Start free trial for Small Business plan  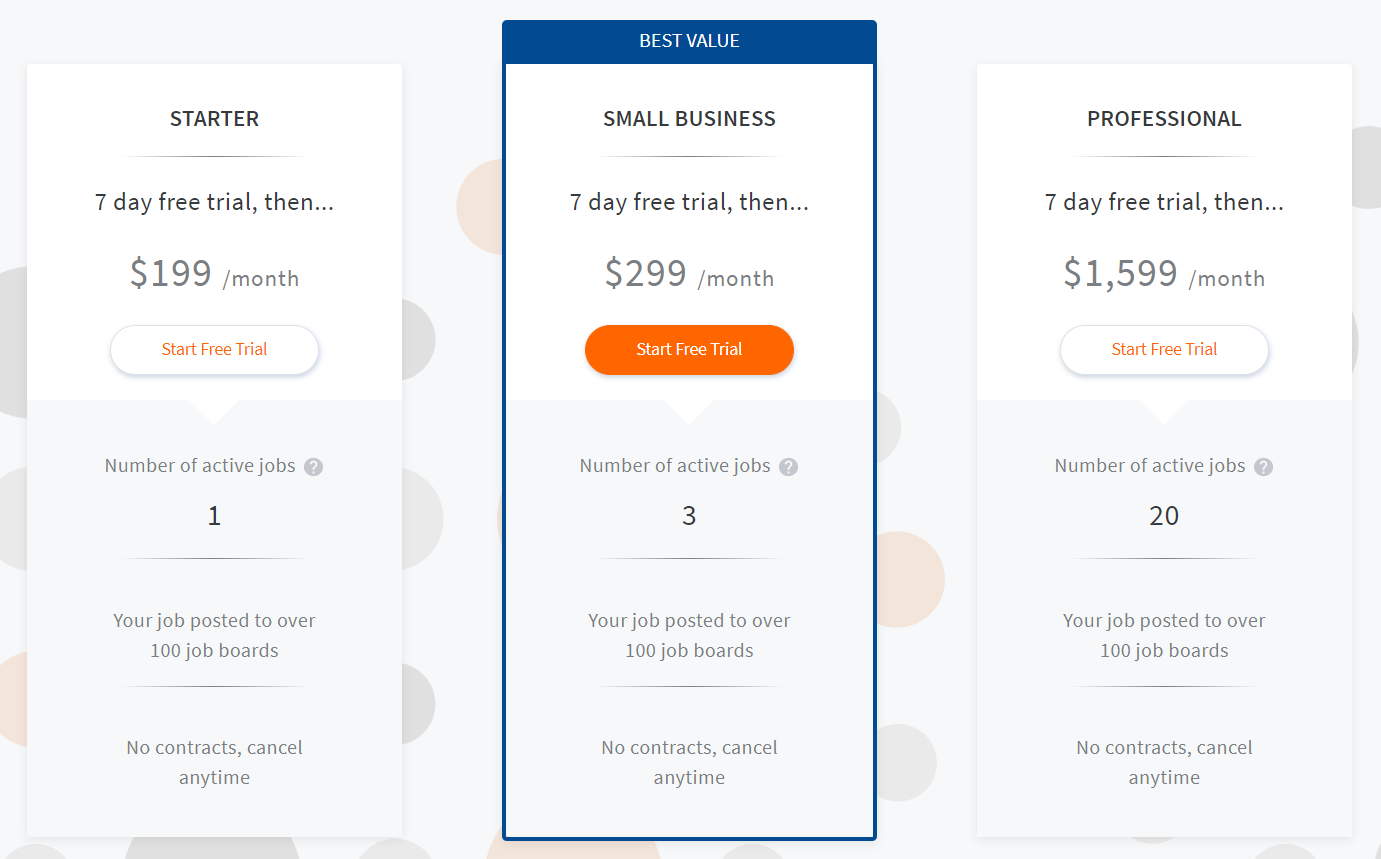(x=689, y=350)
